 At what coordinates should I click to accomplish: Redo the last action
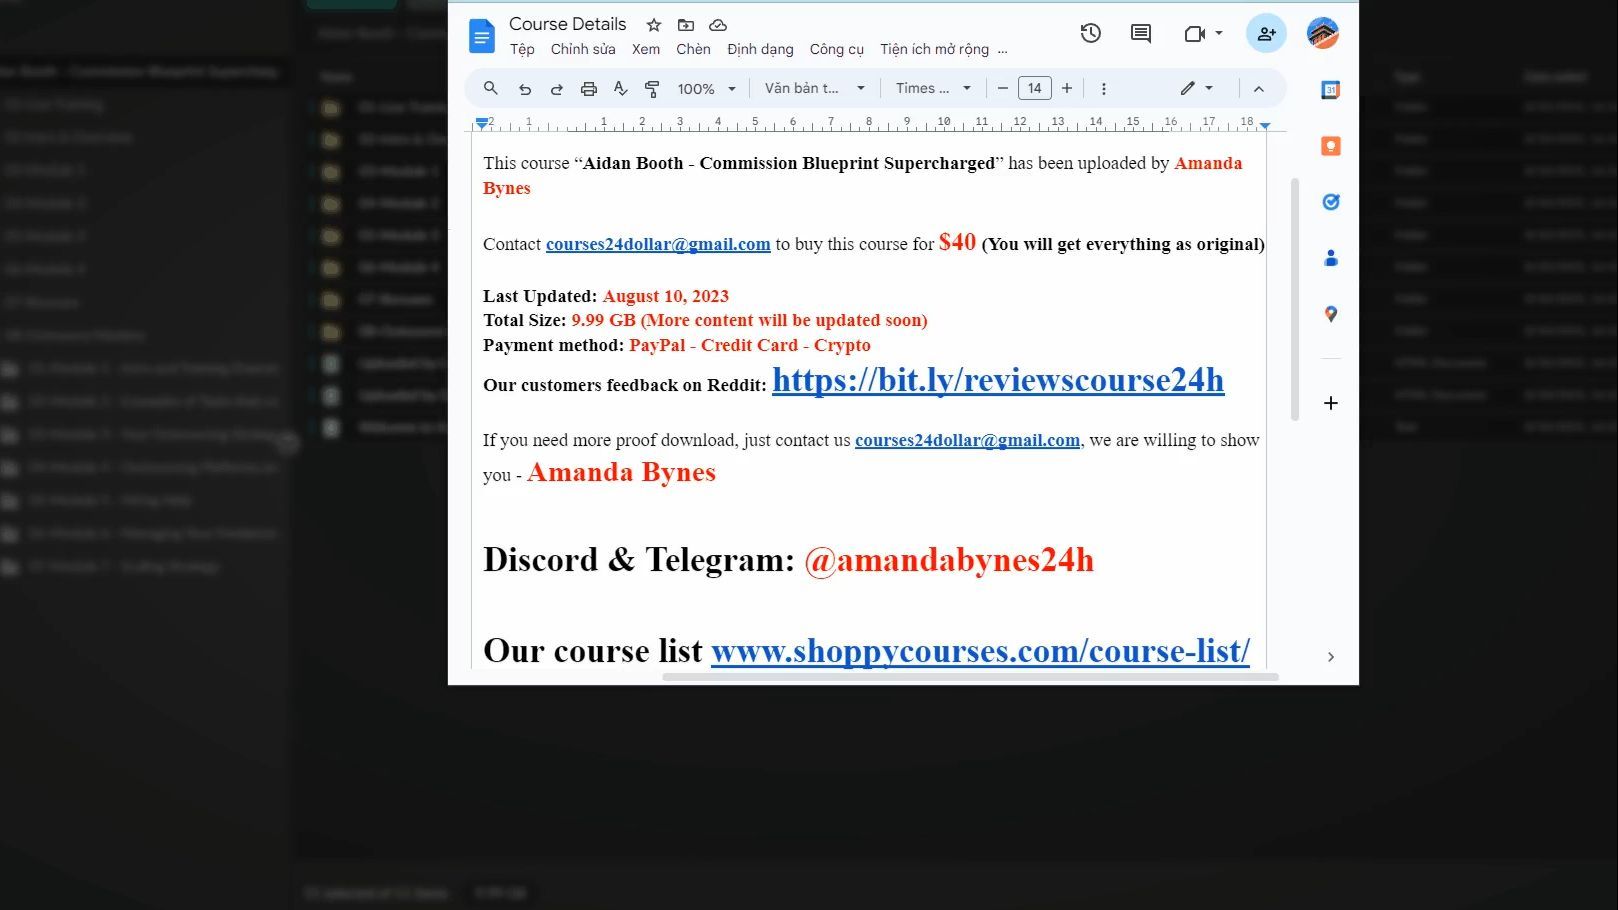click(x=557, y=89)
